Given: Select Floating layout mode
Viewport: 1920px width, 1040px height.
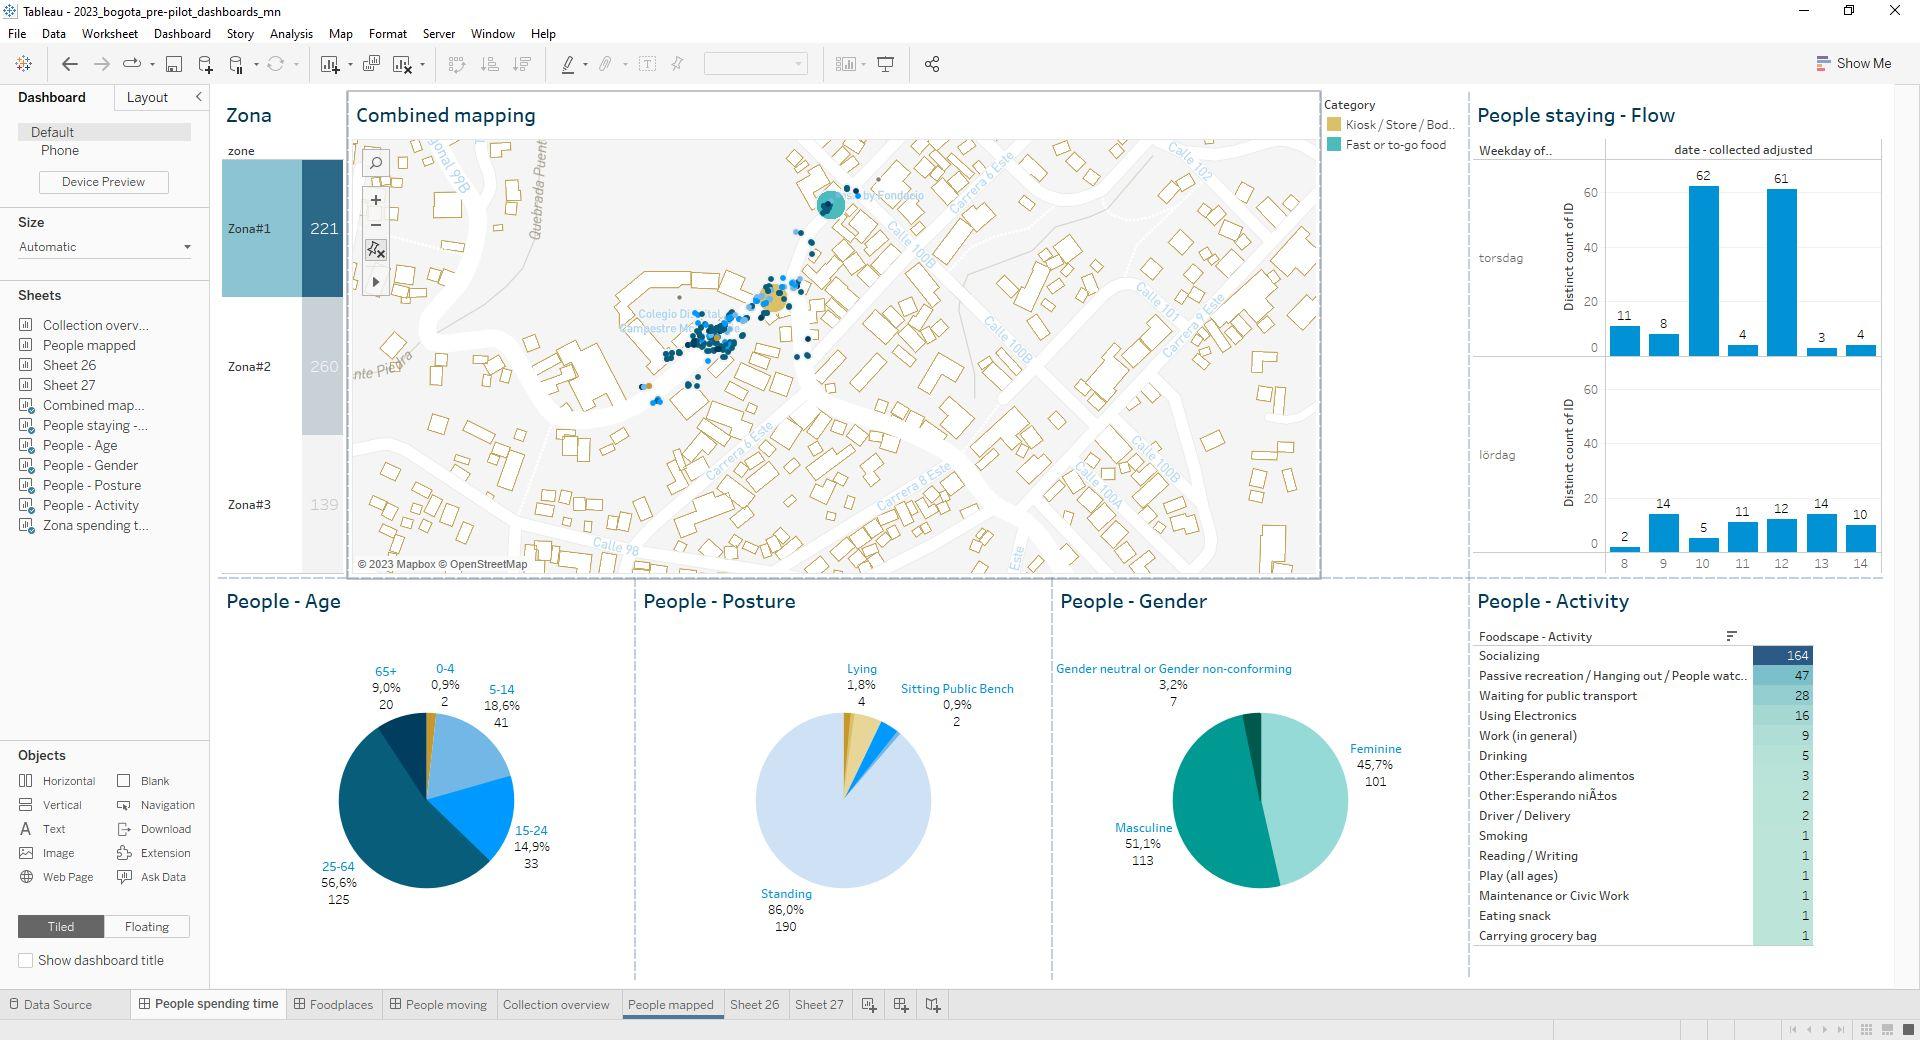Looking at the screenshot, I should (x=147, y=927).
